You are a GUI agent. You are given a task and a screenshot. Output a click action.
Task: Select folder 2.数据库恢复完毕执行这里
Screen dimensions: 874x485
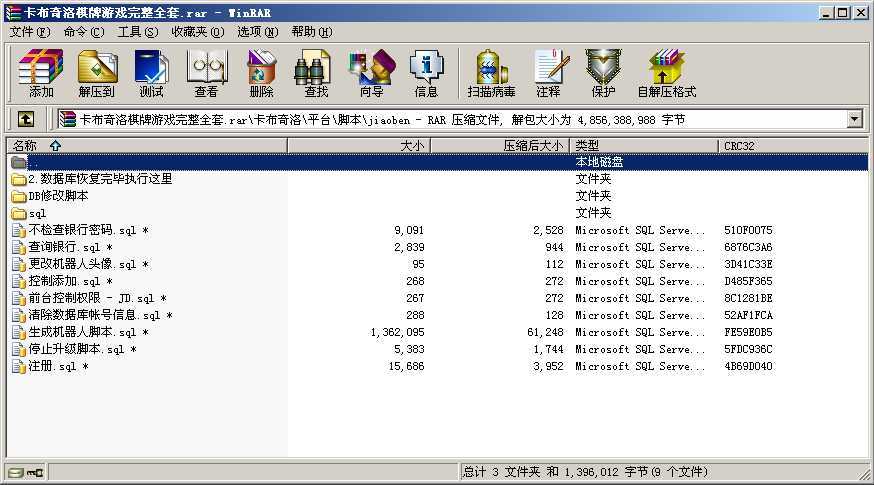[92, 179]
